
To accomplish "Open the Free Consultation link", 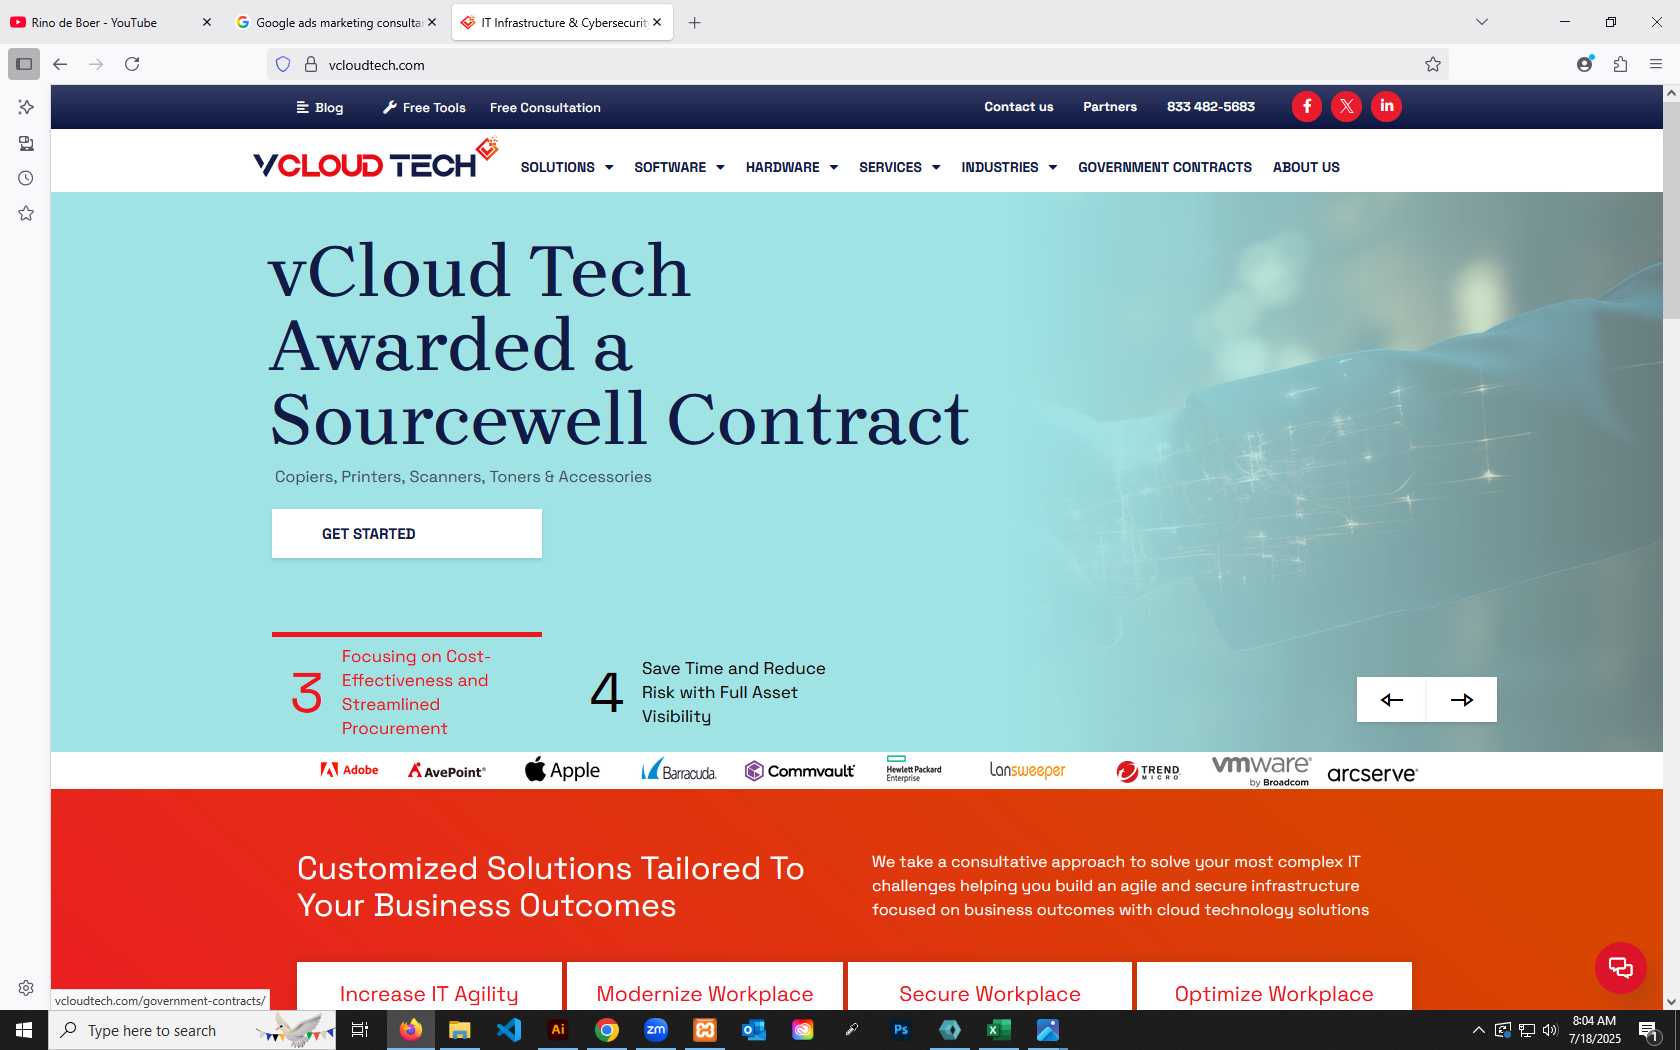I will 545,107.
